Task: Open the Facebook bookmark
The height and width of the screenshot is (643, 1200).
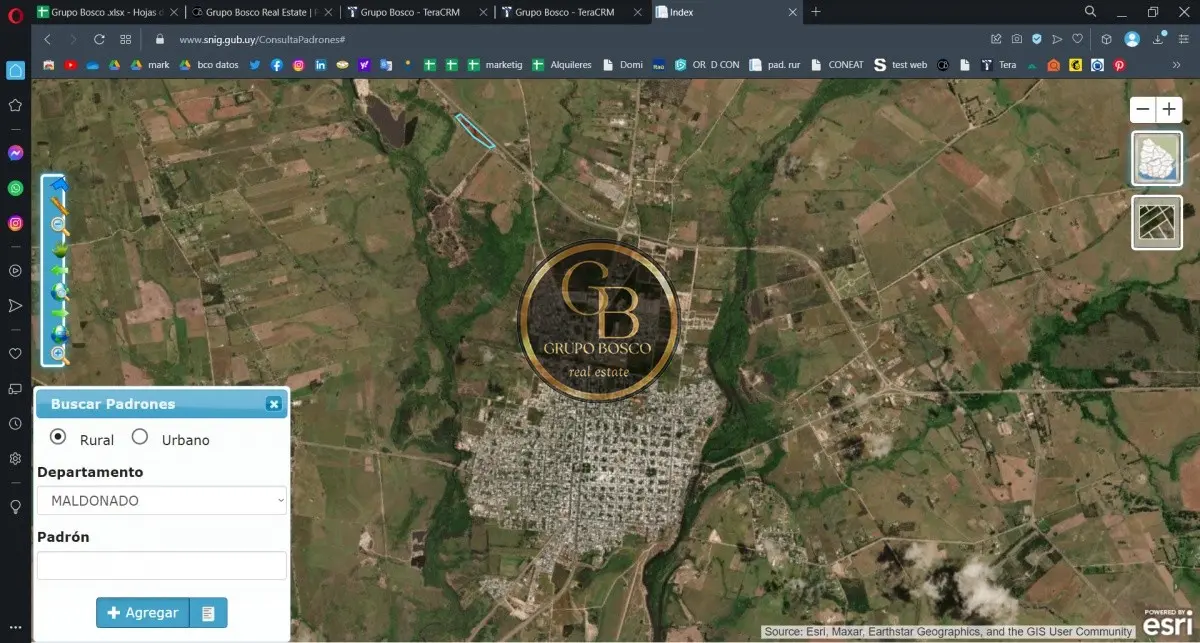Action: [277, 65]
